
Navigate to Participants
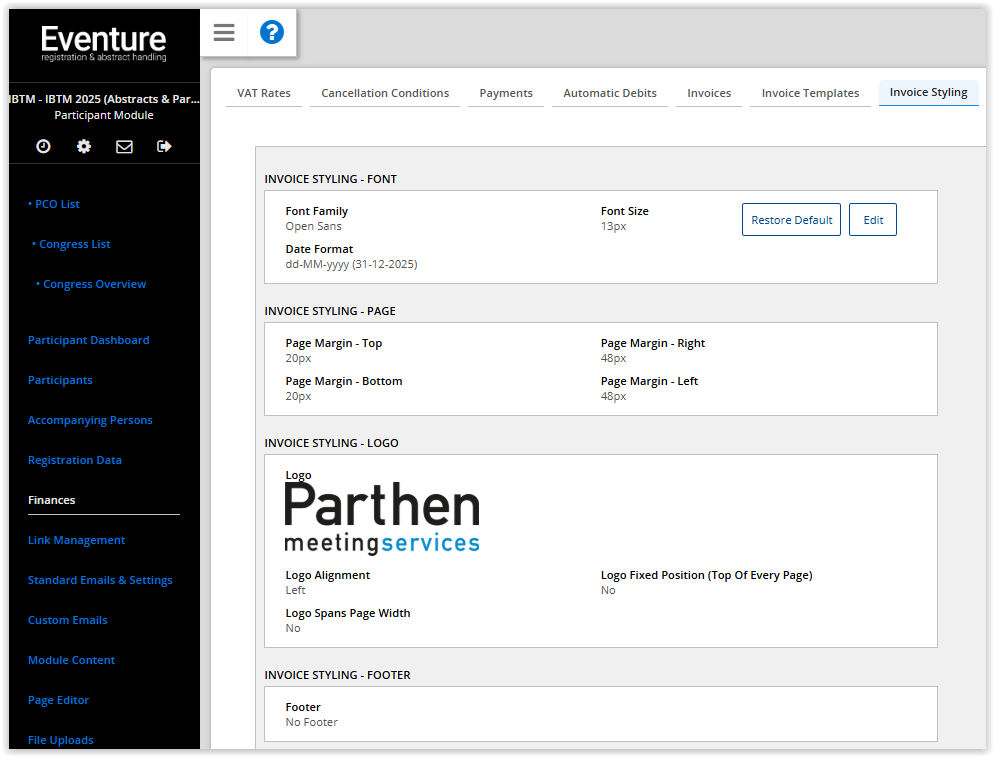tap(60, 380)
